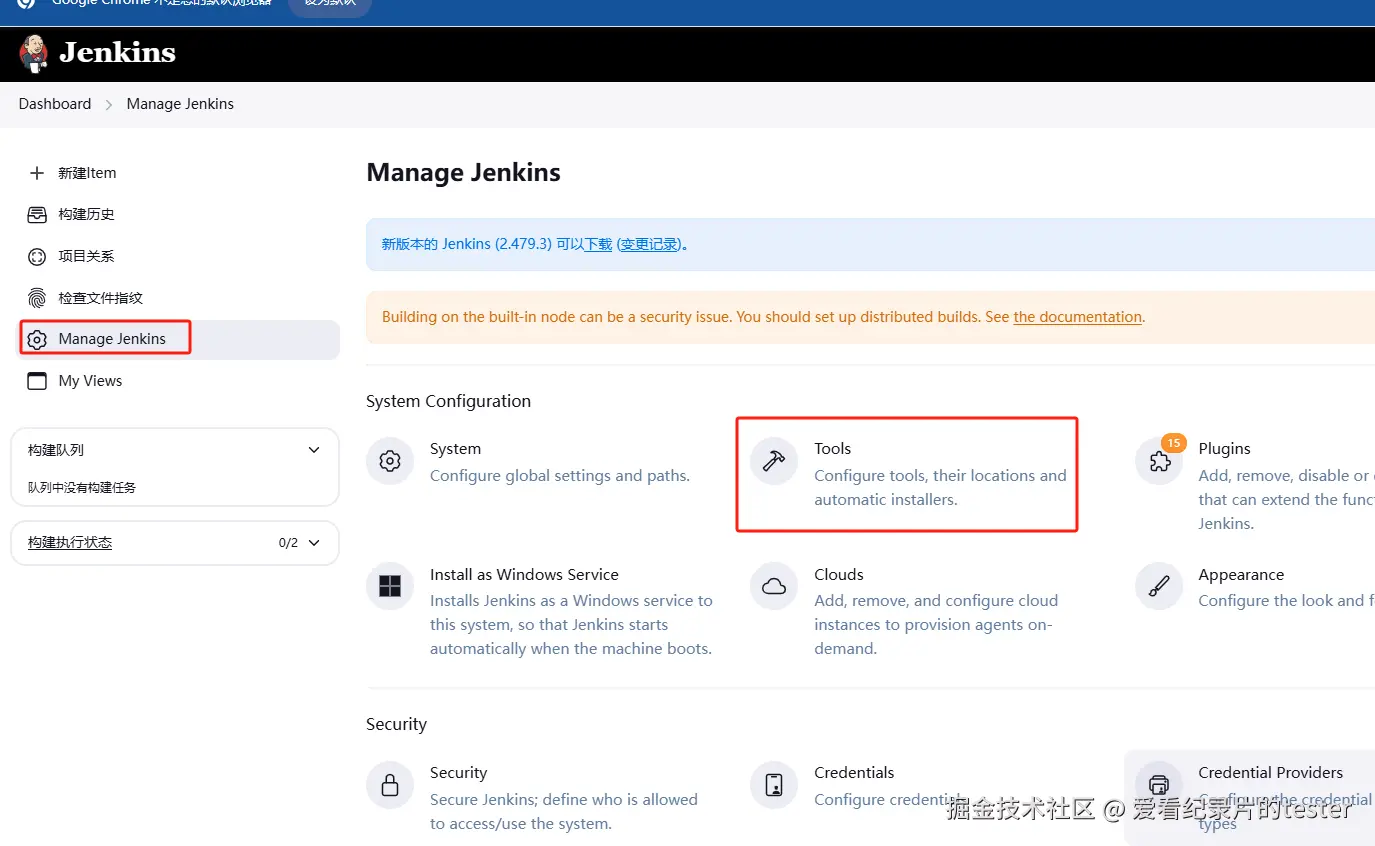Viewport: 1375px width, 846px height.
Task: Go to Dashboard breadcrumb
Action: [x=55, y=104]
